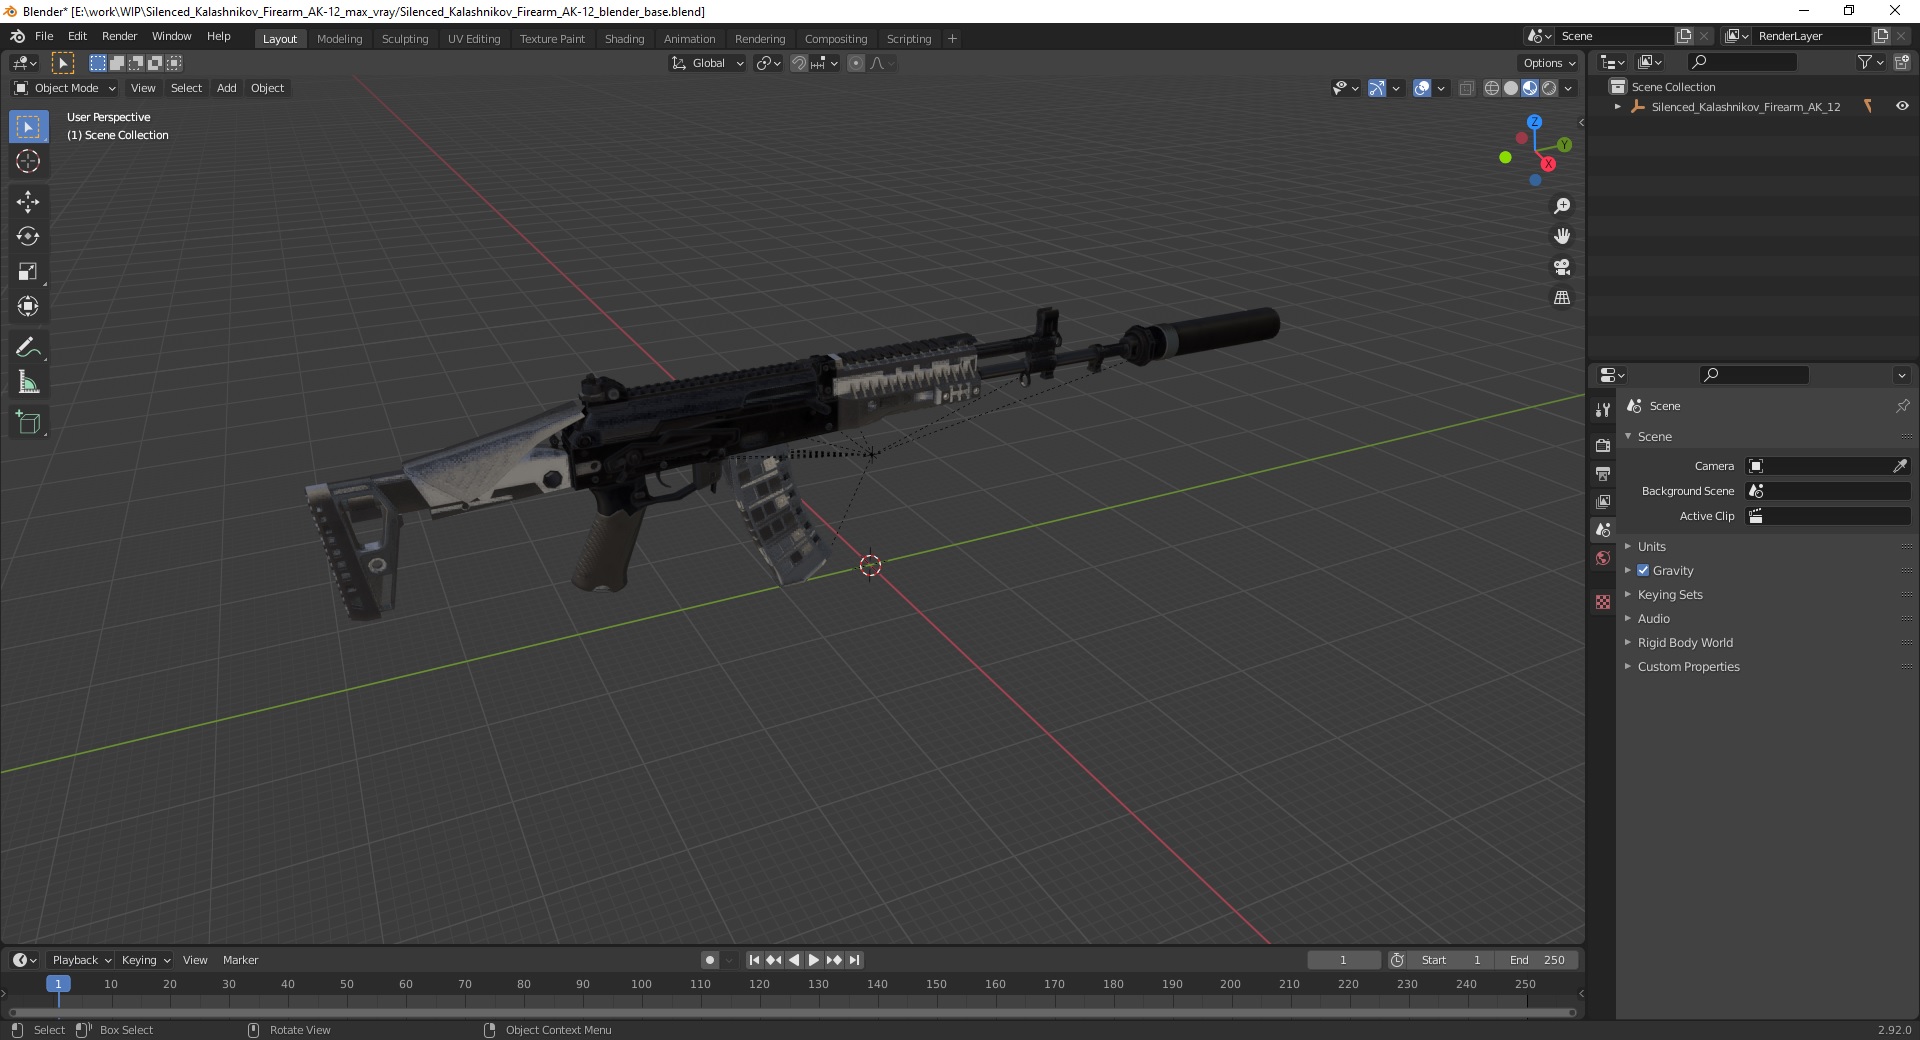
Task: Switch to Rendered viewport shading
Action: click(1549, 88)
